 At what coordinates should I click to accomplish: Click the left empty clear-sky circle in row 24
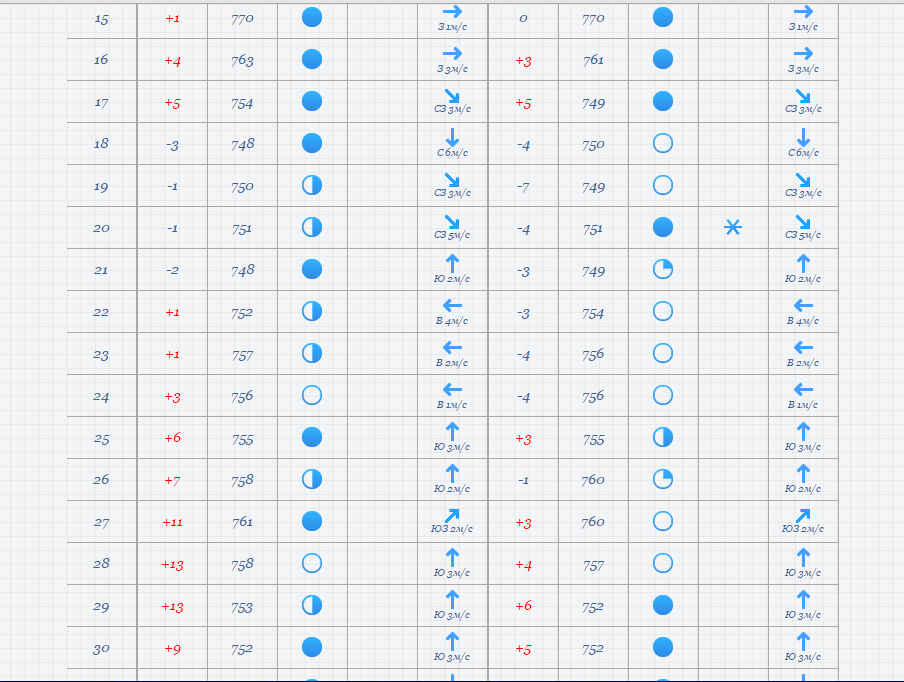(312, 395)
